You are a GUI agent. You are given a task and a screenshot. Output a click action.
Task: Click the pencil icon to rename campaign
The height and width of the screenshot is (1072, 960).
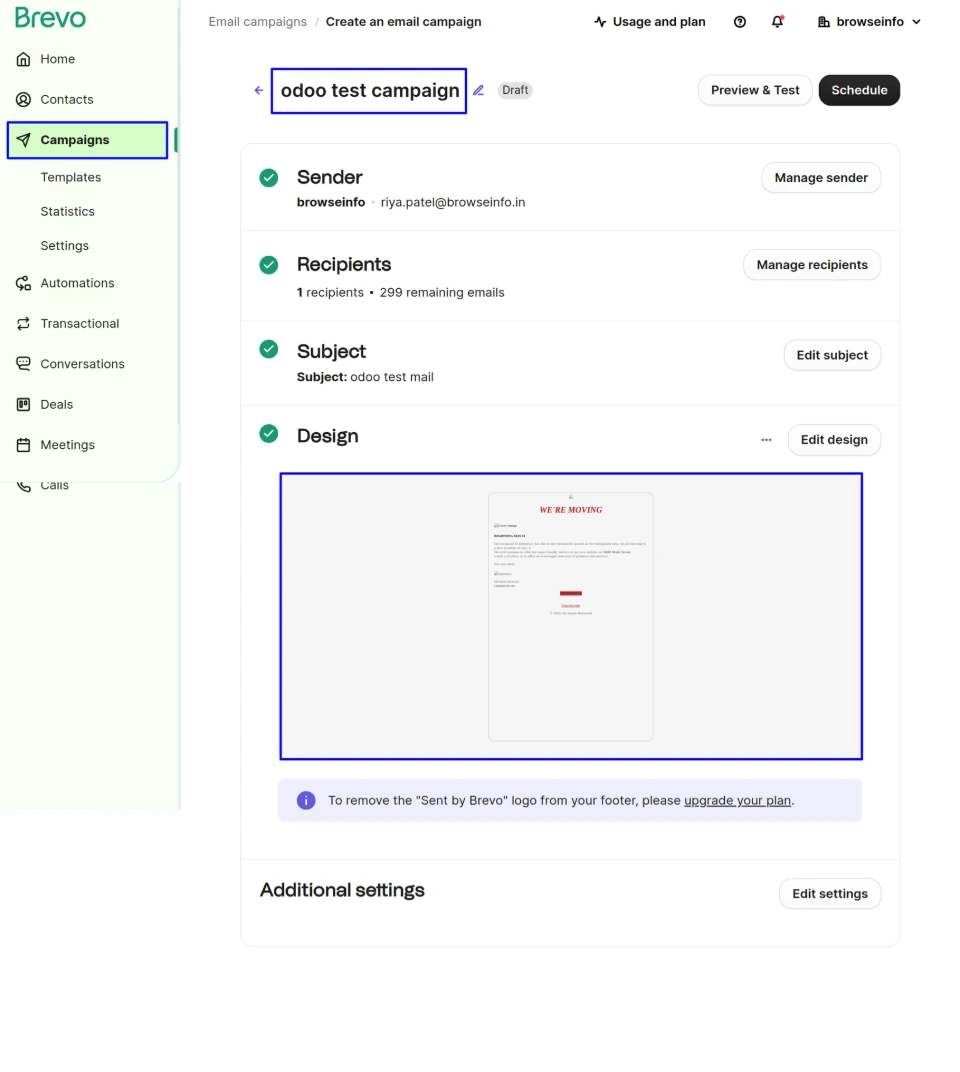point(479,90)
